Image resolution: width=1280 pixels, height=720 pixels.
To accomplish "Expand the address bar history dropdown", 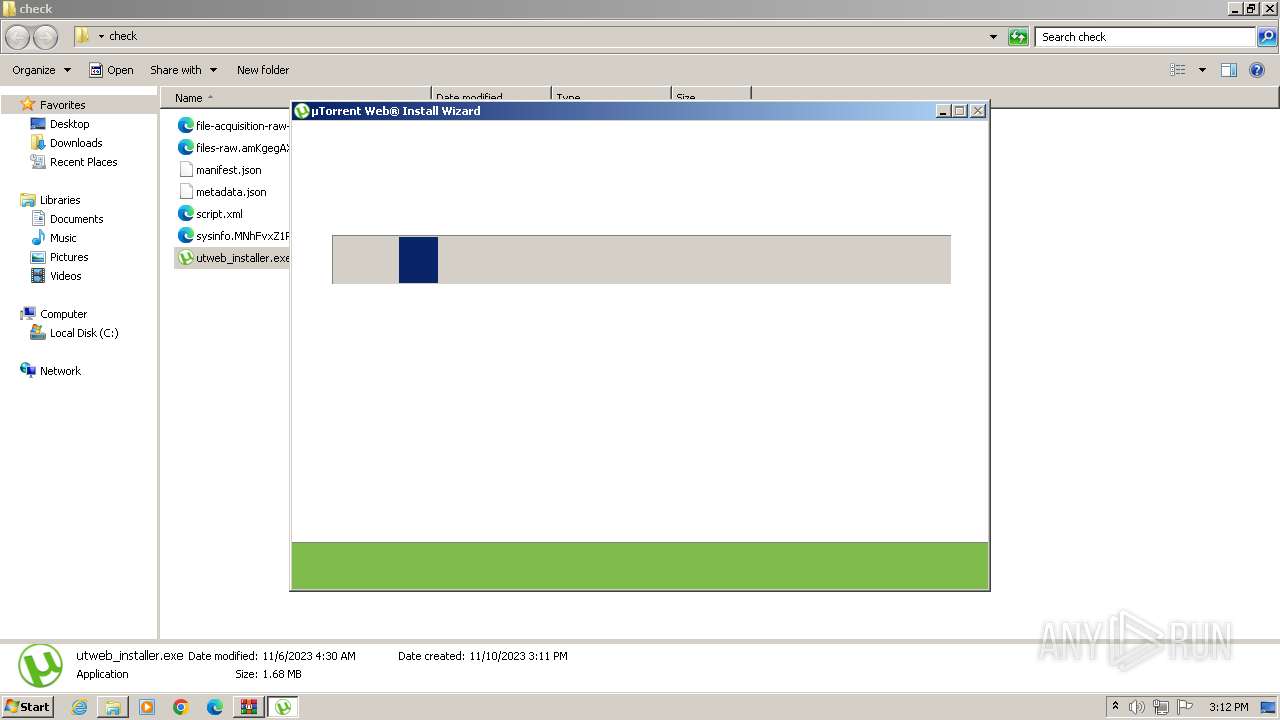I will [x=993, y=37].
